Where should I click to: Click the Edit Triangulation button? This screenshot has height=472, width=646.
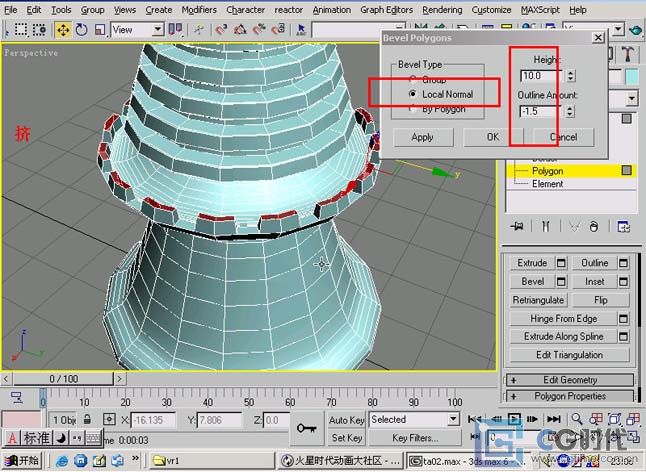click(x=569, y=355)
